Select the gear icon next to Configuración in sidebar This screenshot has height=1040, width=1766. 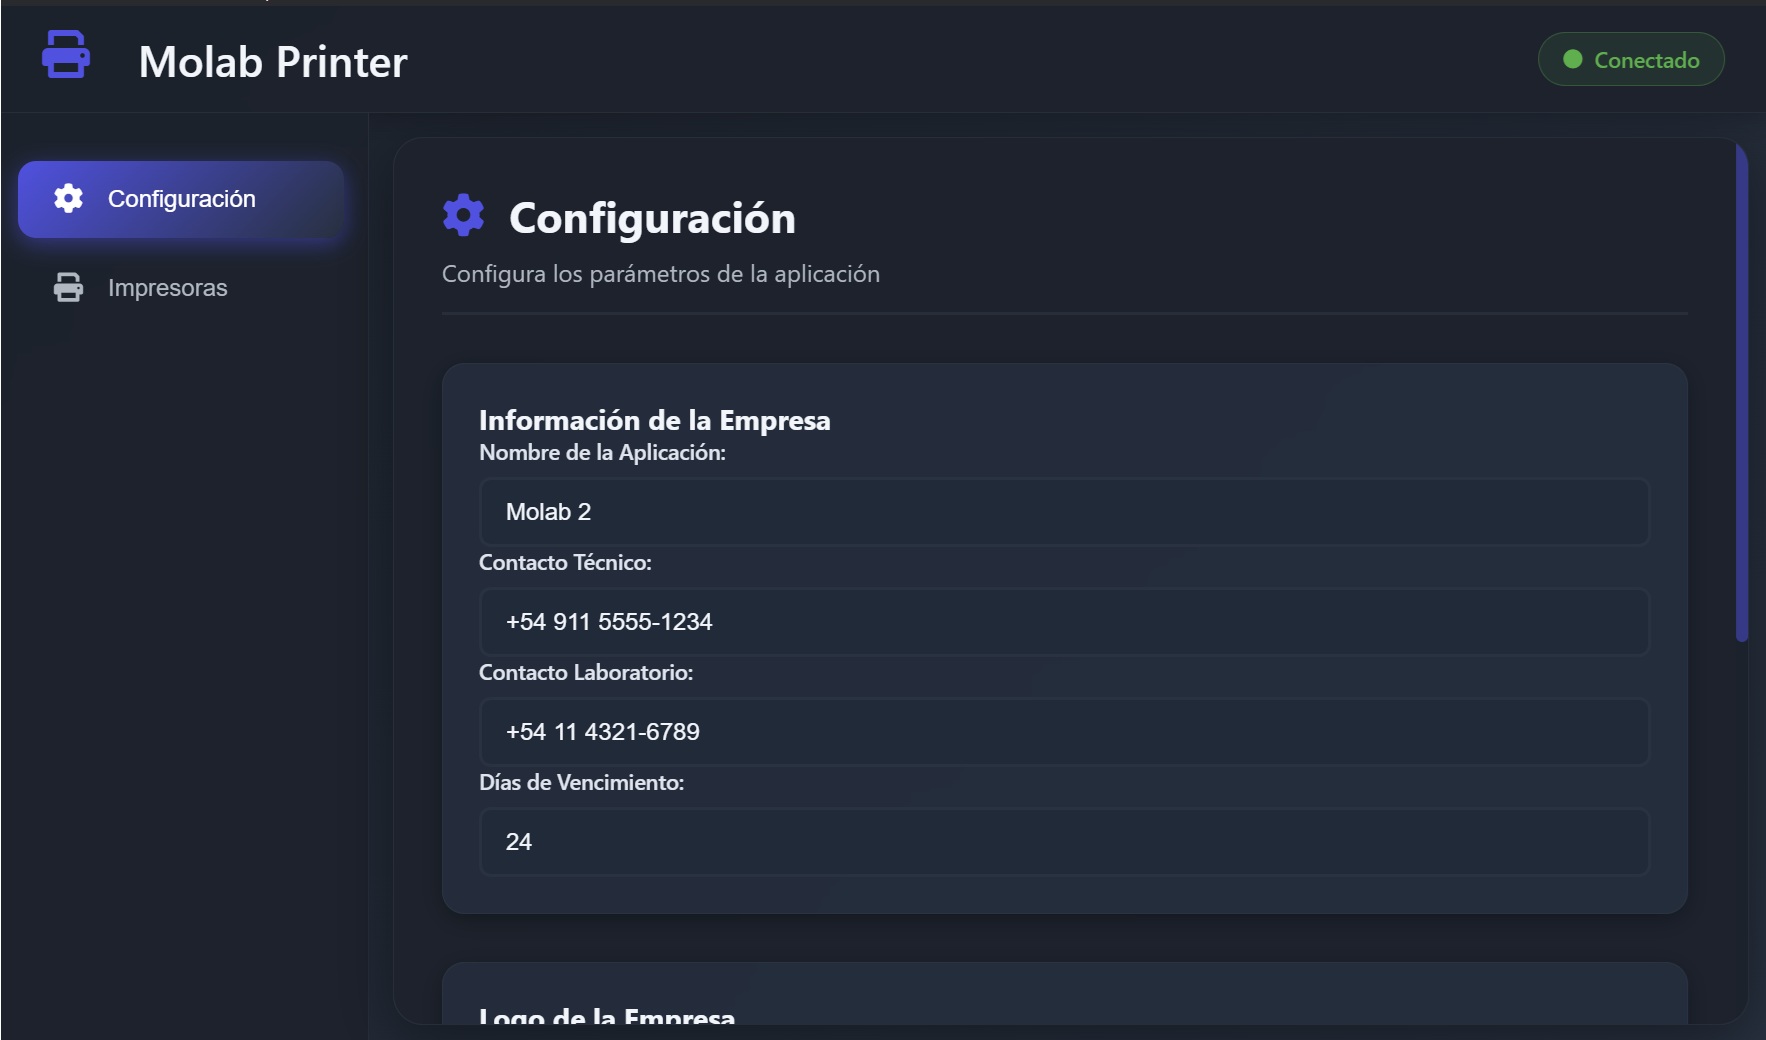tap(66, 199)
